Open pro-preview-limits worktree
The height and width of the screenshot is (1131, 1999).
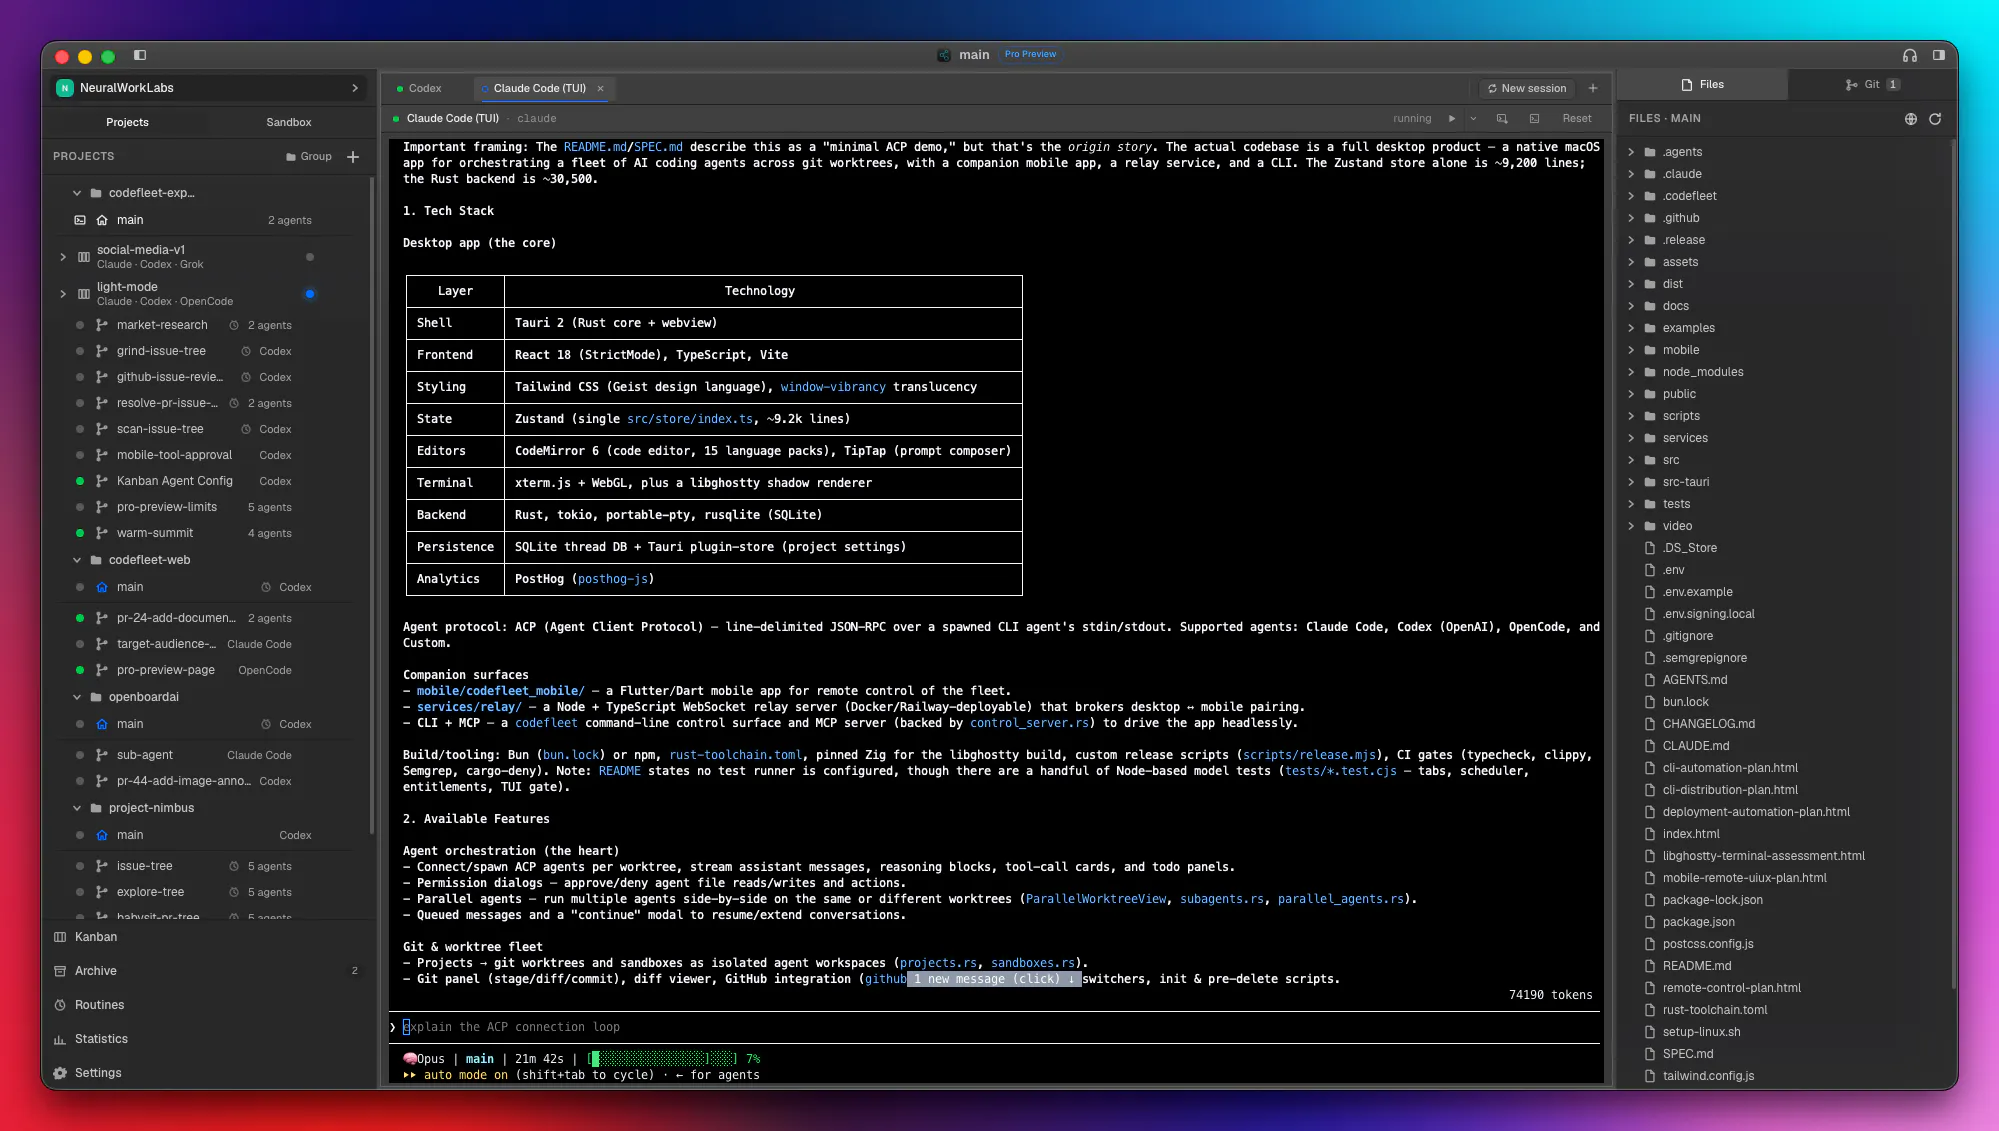[167, 507]
